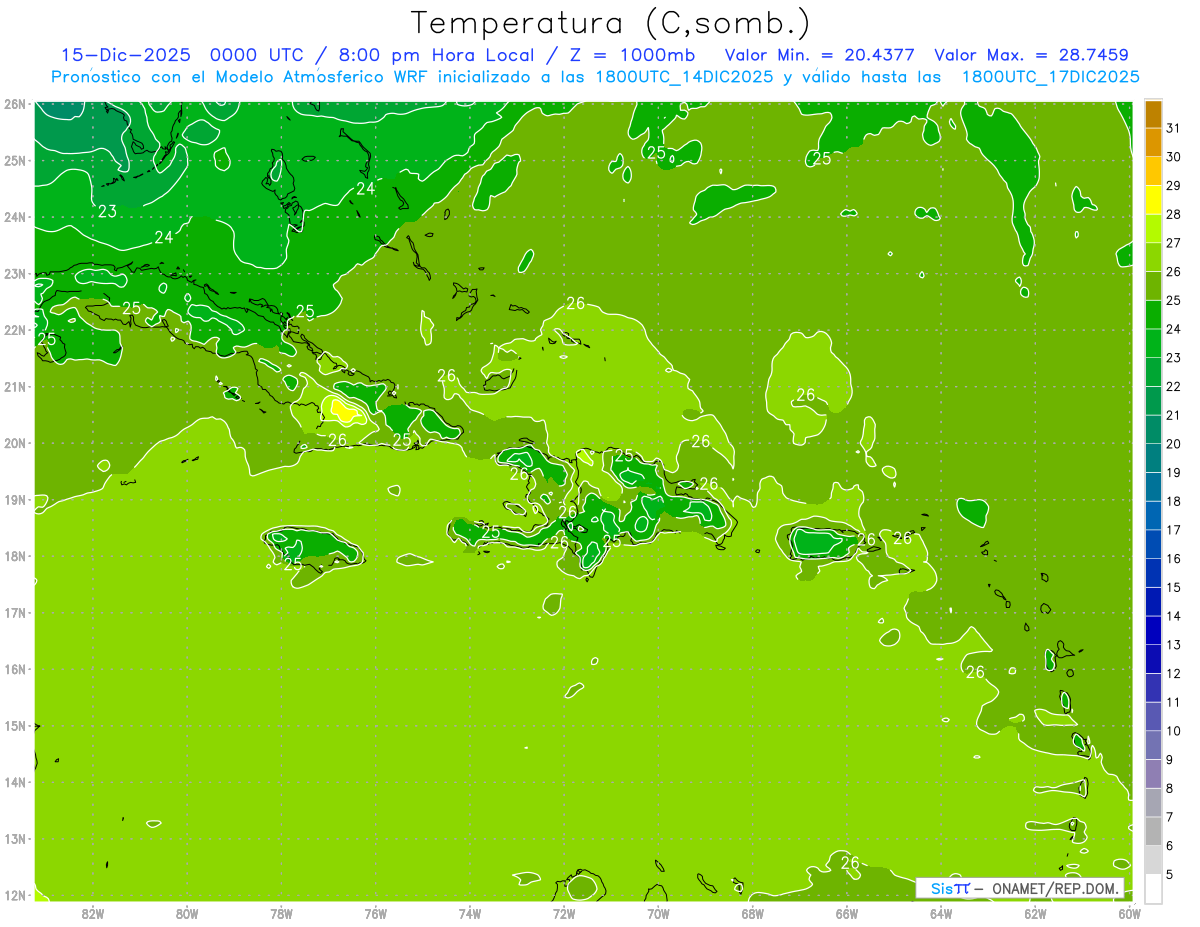Click the "Valor Max. = 28.7459" value
This screenshot has height=927, width=1200.
click(x=1032, y=55)
